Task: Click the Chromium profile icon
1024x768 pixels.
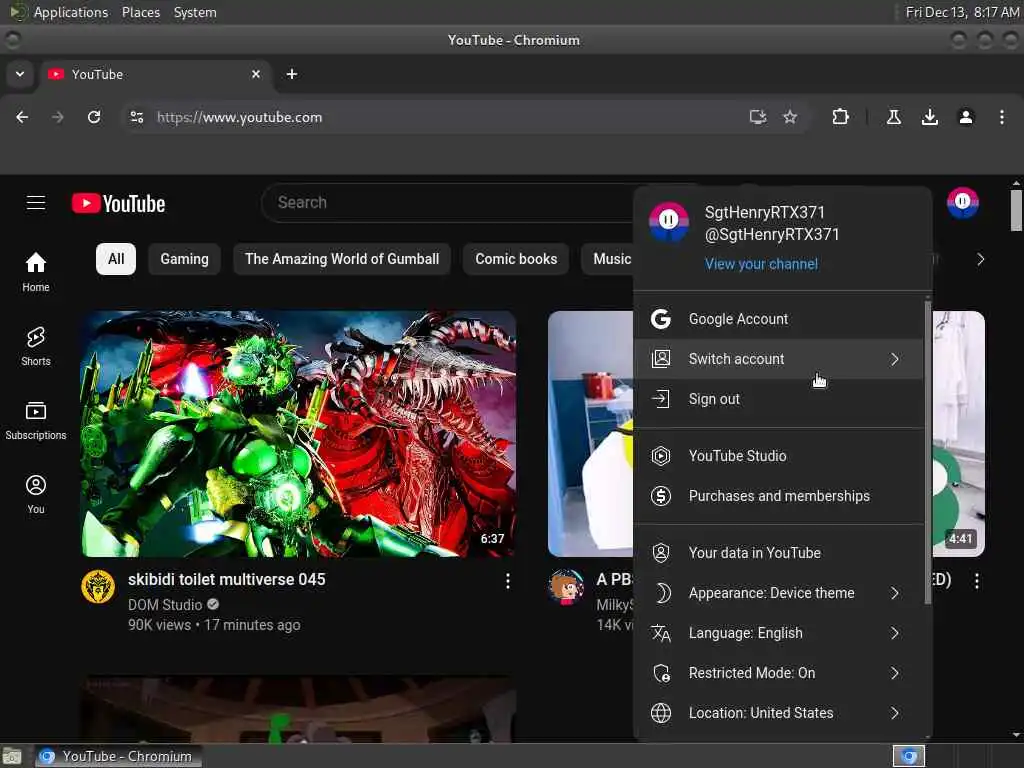Action: pos(966,117)
